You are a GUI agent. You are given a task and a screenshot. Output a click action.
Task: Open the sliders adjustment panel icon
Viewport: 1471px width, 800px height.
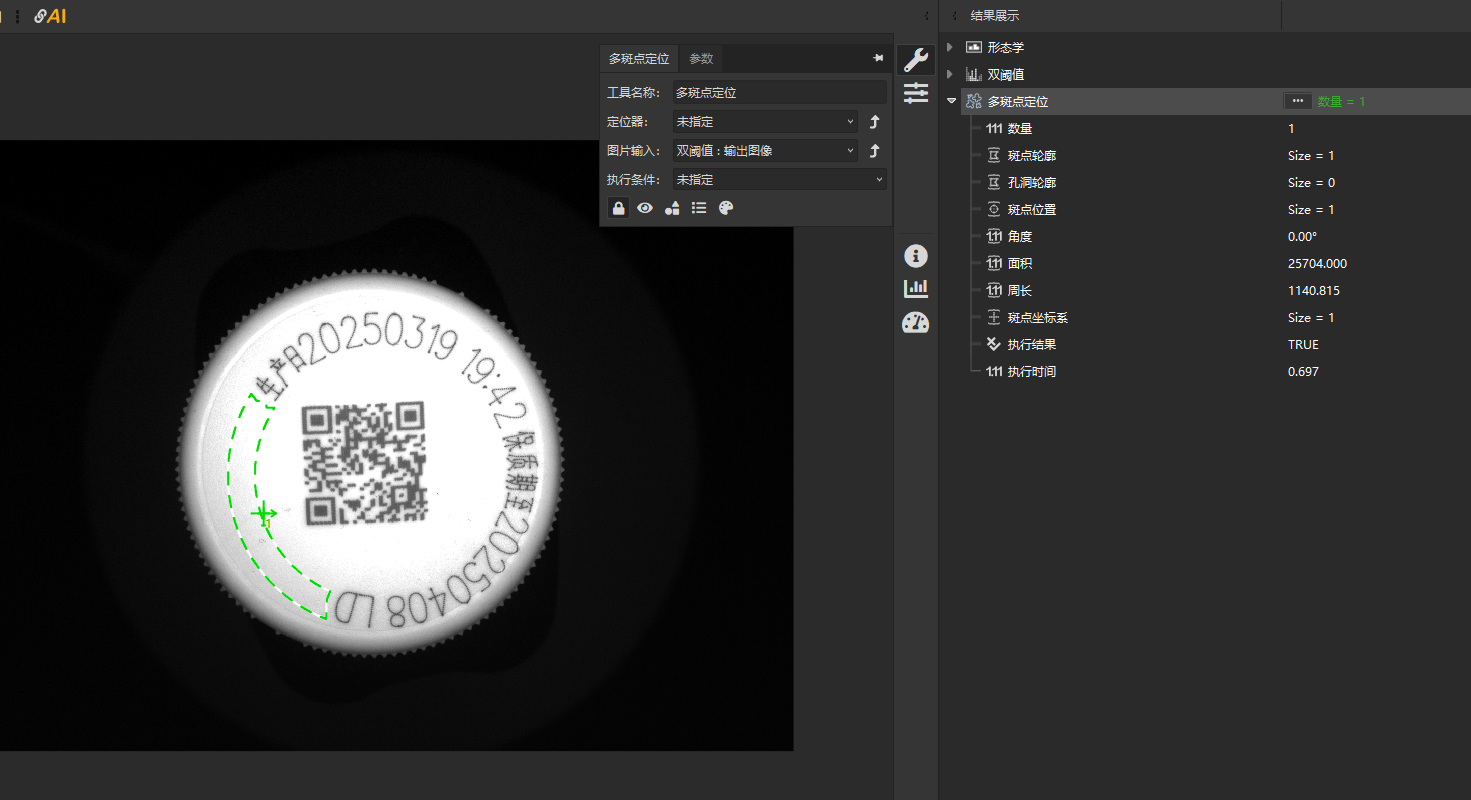pyautogui.click(x=916, y=94)
